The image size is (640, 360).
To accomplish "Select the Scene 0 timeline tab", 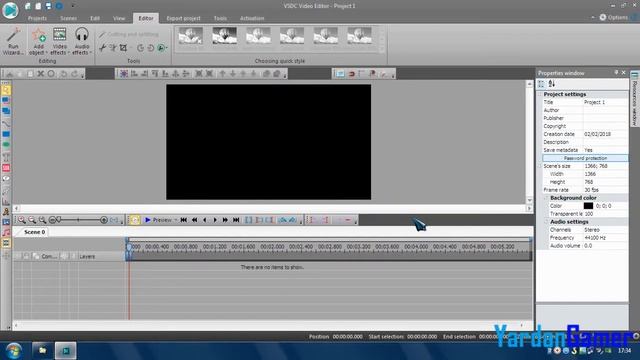I will pos(34,232).
